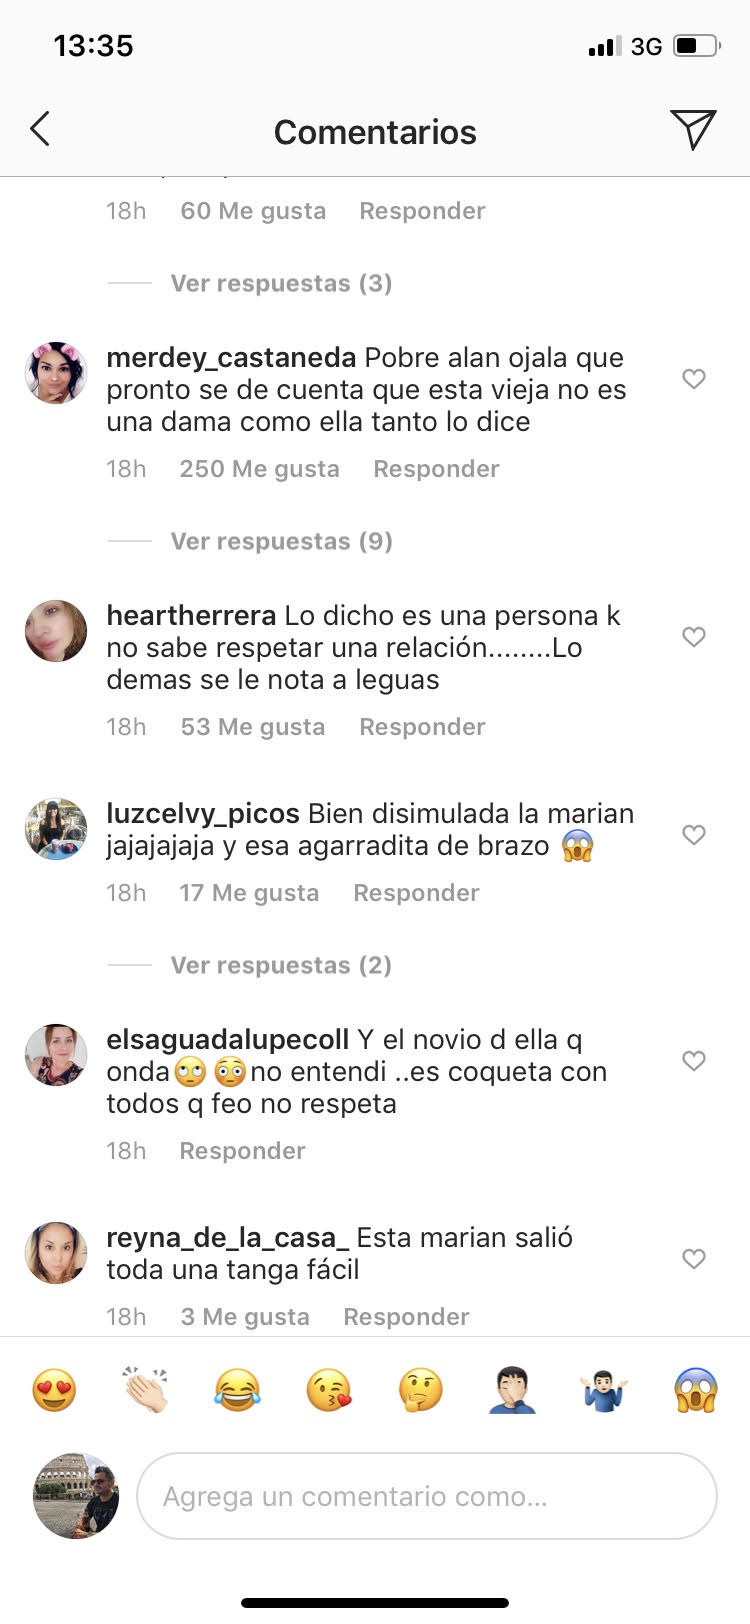Expand Ver respuestas (3)
Image resolution: width=750 pixels, height=1624 pixels.
pyautogui.click(x=281, y=283)
